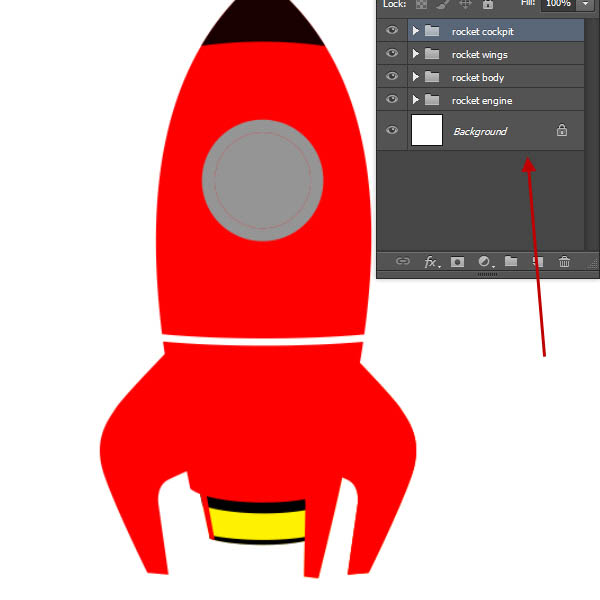Toggle visibility of rocket wings group

tap(392, 54)
